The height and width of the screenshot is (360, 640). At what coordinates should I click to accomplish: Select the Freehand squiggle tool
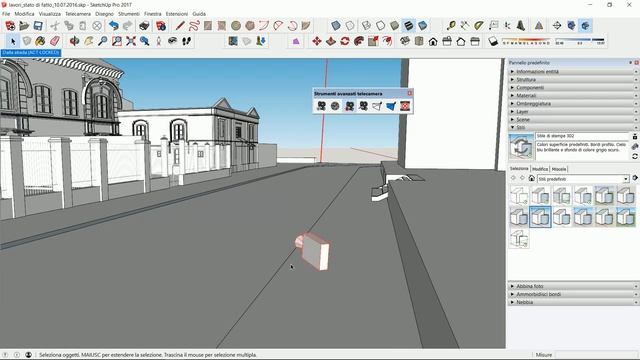point(194,26)
